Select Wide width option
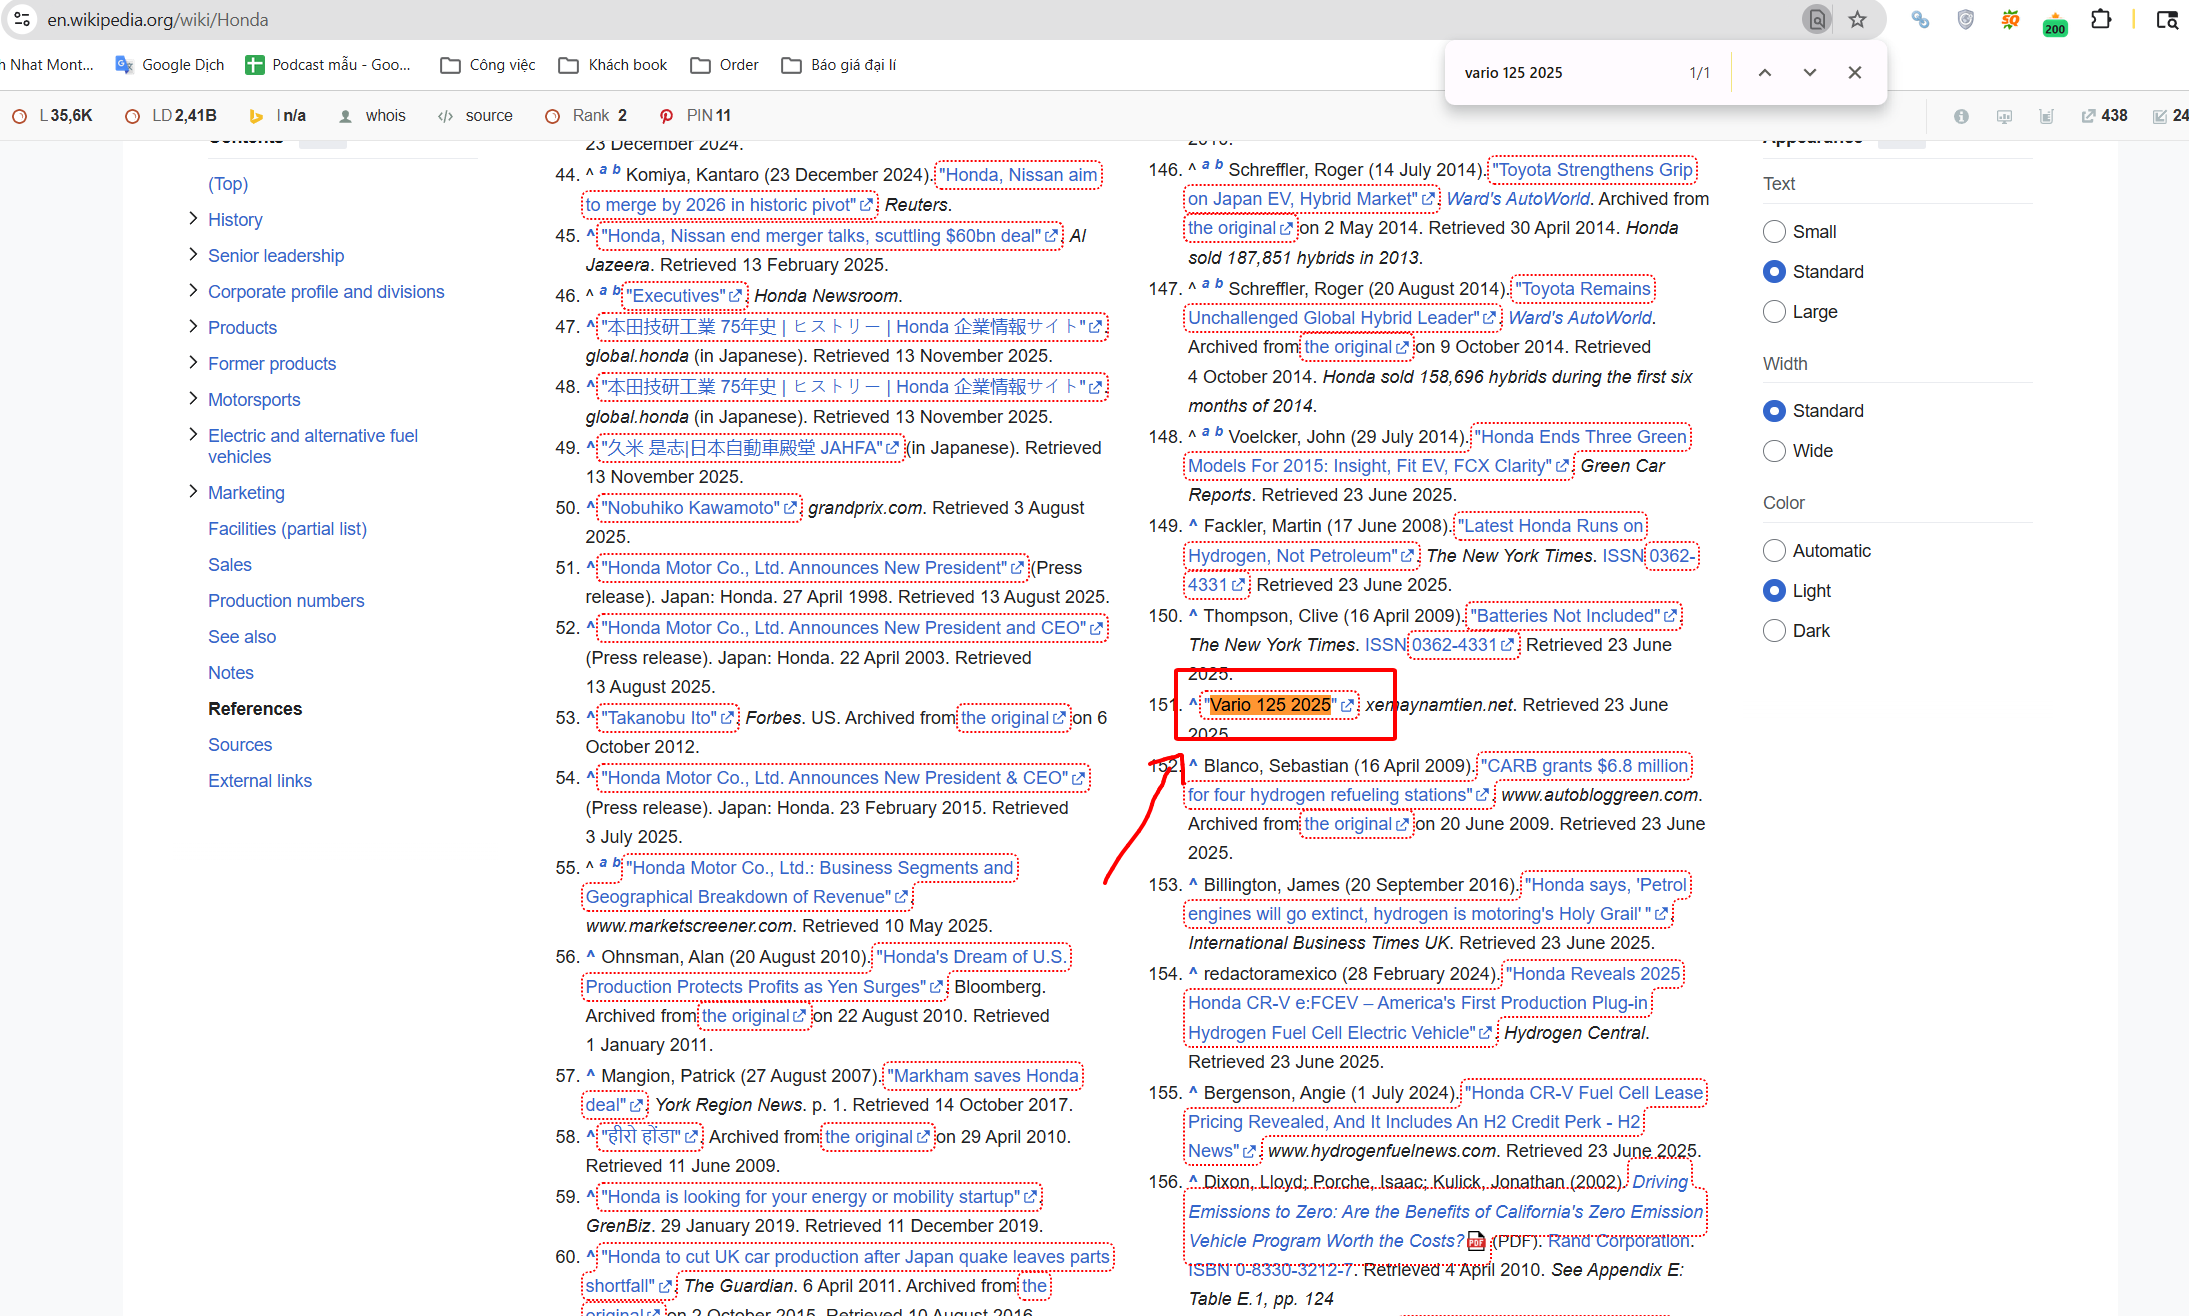The height and width of the screenshot is (1316, 2189). coord(1773,451)
